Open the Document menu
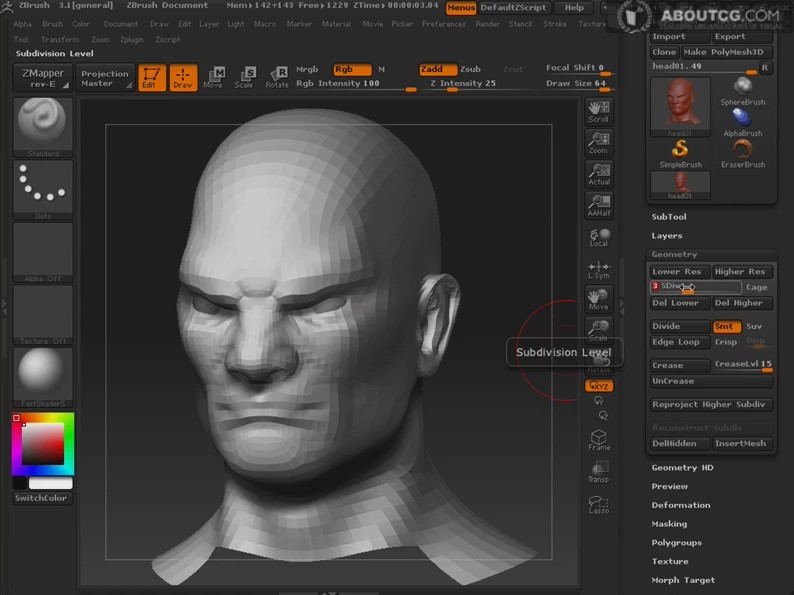794x595 pixels. pos(121,24)
